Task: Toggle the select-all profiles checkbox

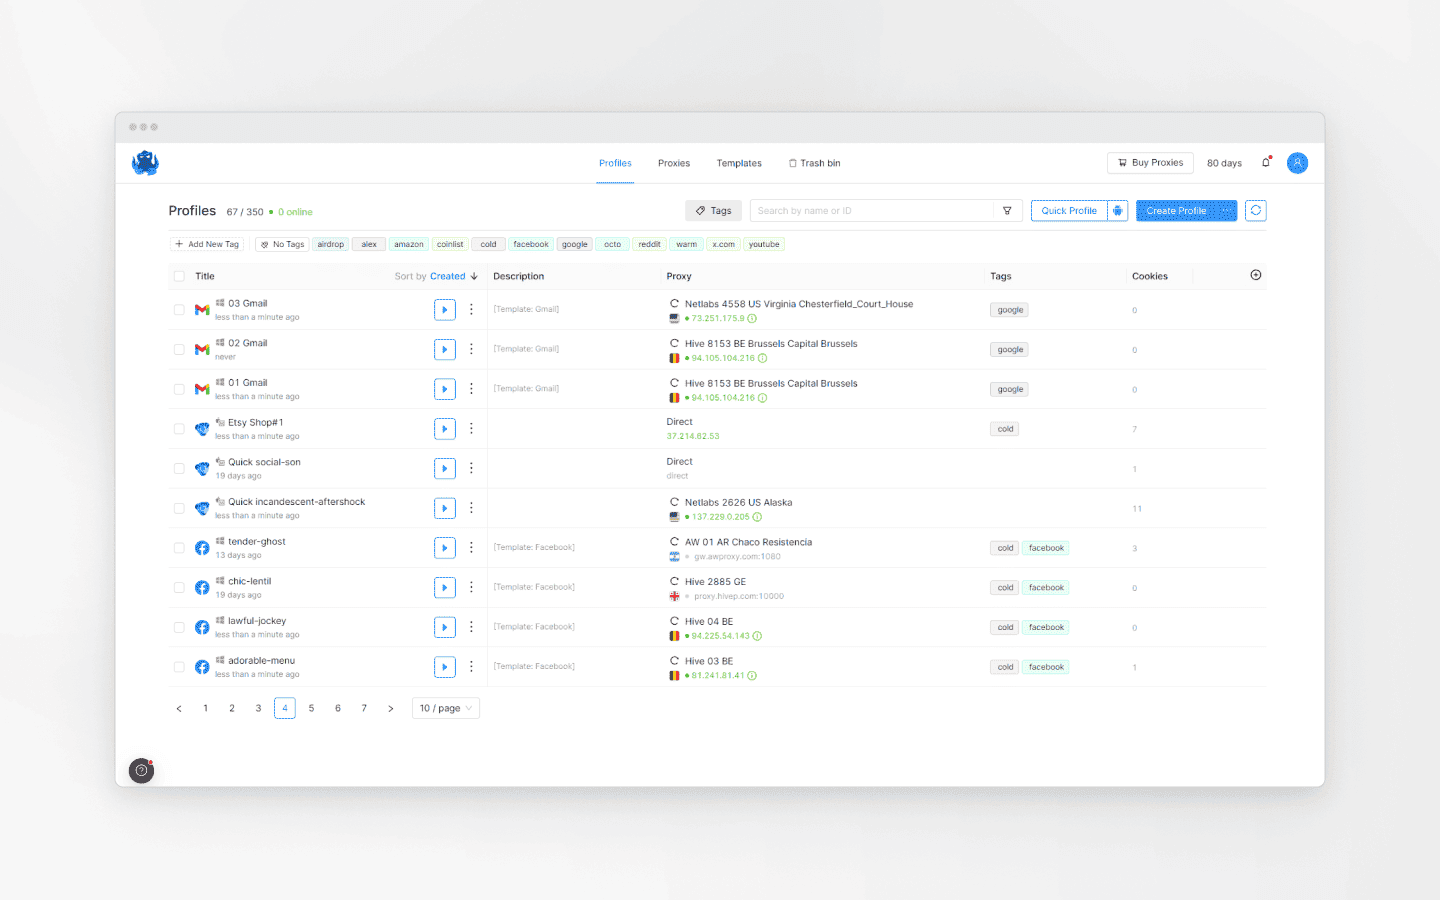Action: (x=179, y=276)
